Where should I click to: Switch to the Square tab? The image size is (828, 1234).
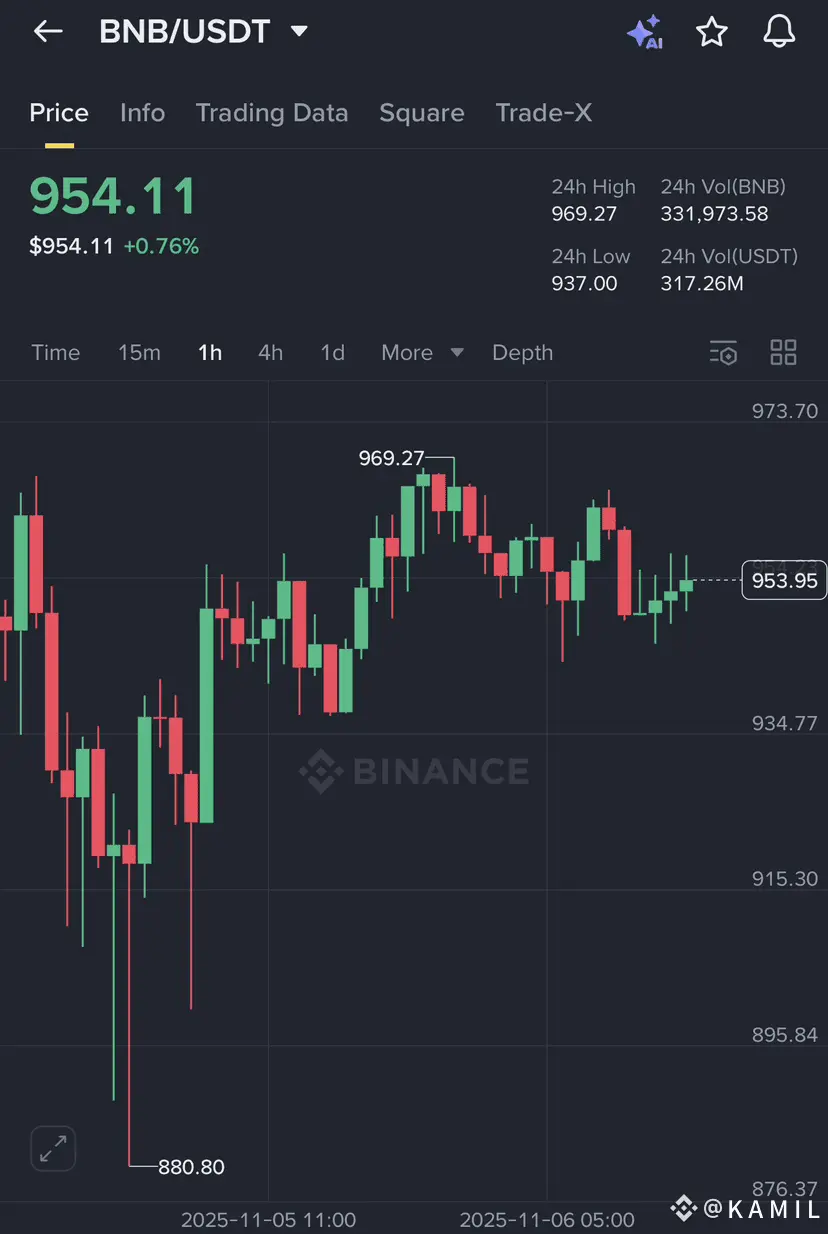(x=421, y=113)
